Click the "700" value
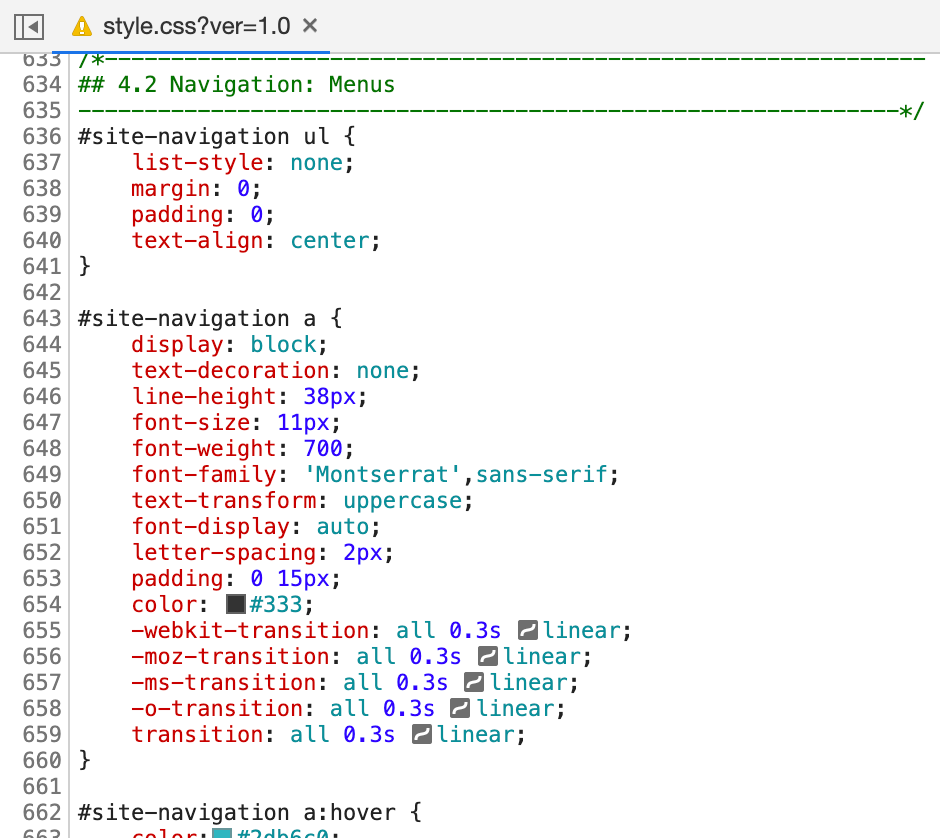Image resolution: width=940 pixels, height=838 pixels. pos(323,448)
